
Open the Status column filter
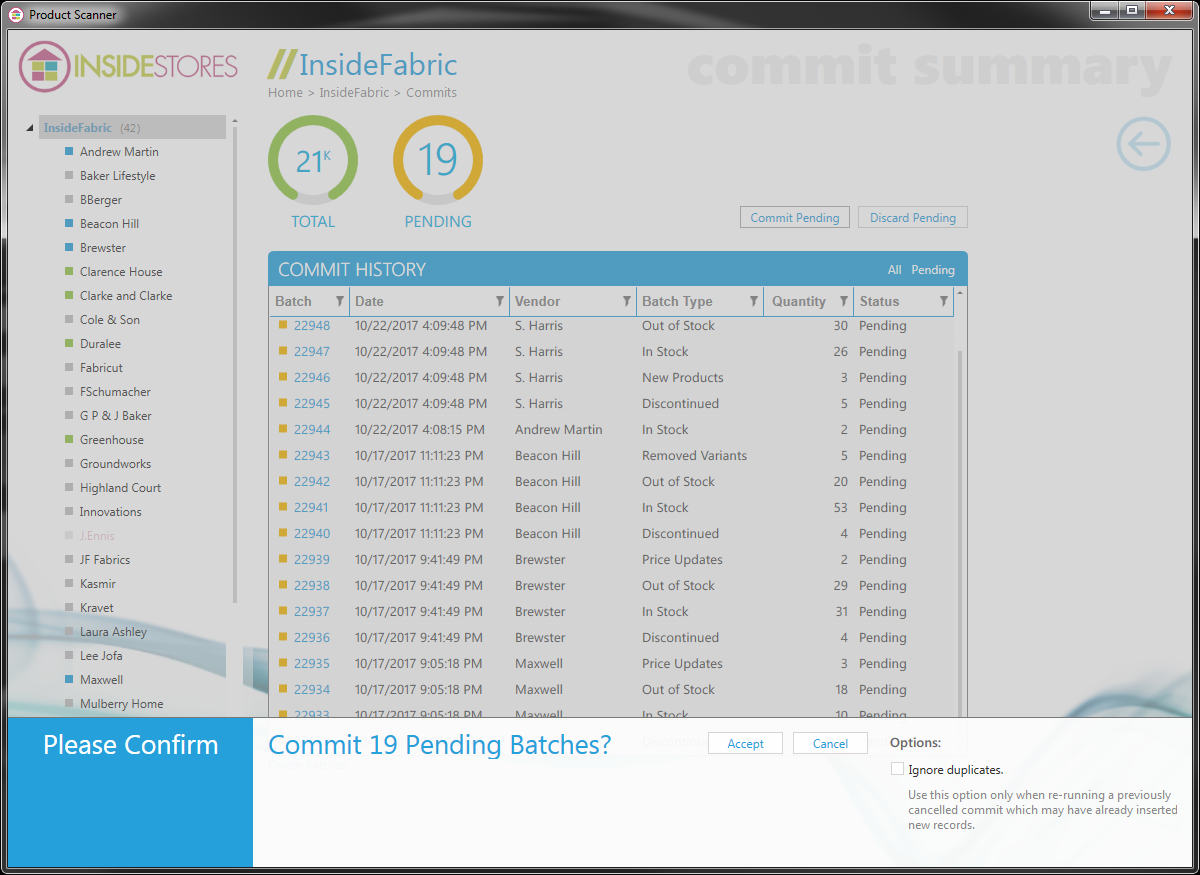944,301
